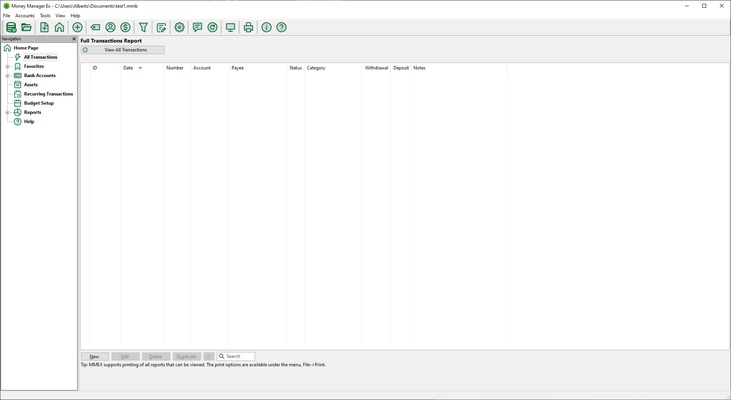Image resolution: width=731 pixels, height=400 pixels.
Task: Open the Currency manager dollar icon
Action: click(125, 28)
